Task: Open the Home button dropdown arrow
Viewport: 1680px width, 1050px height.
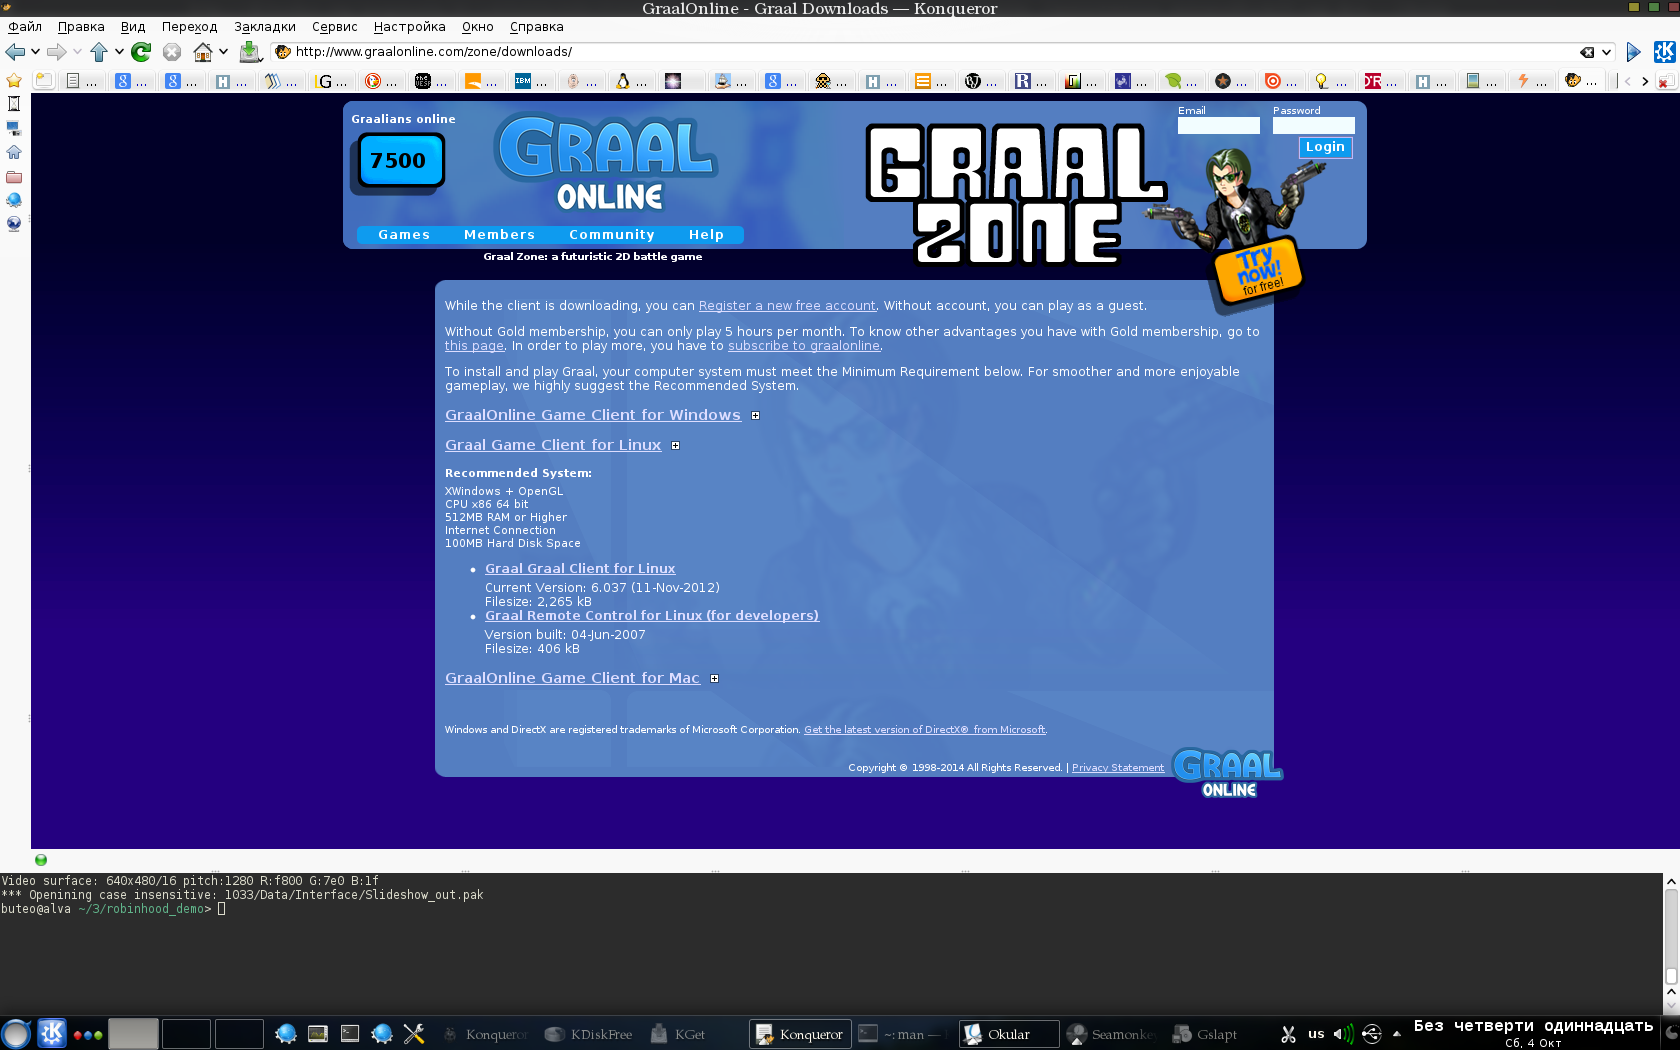Action: pyautogui.click(x=223, y=52)
